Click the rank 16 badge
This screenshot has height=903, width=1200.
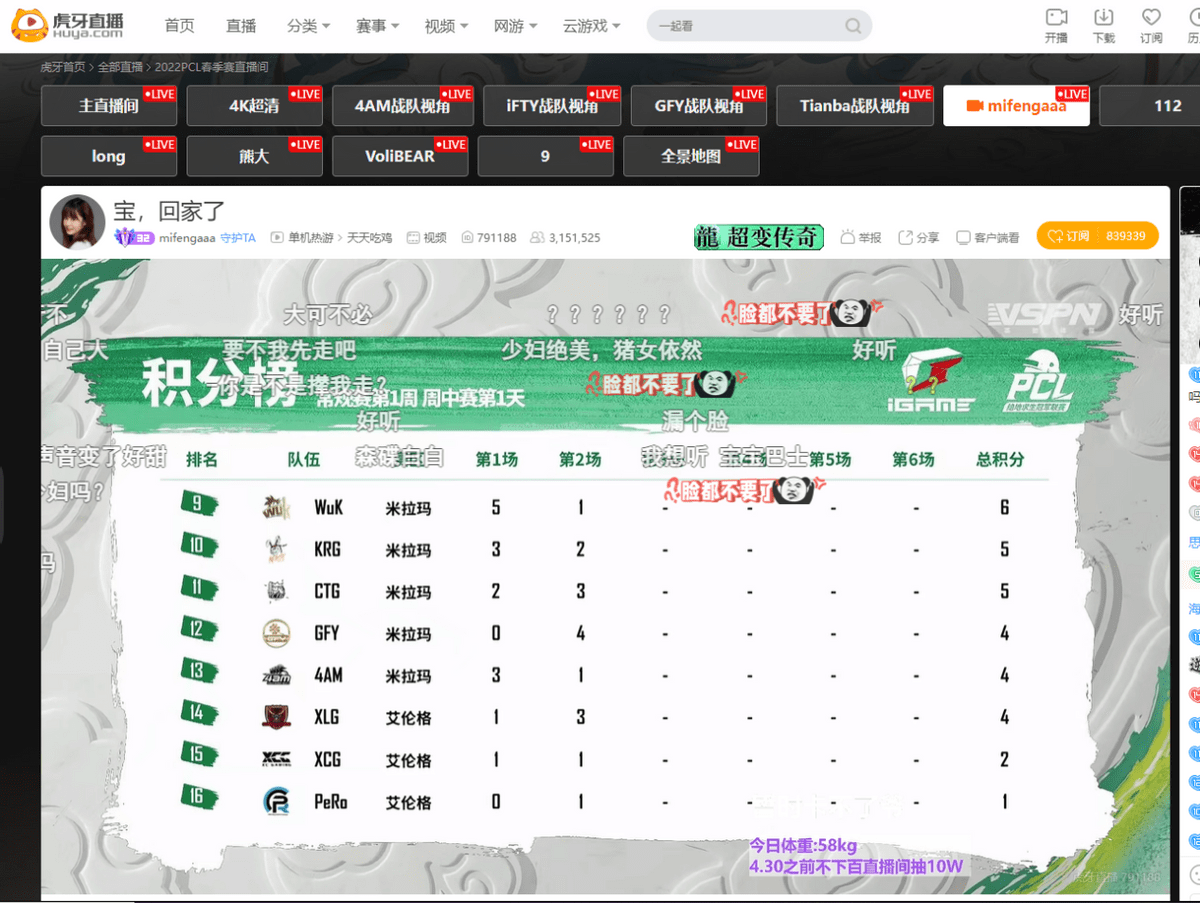click(198, 797)
